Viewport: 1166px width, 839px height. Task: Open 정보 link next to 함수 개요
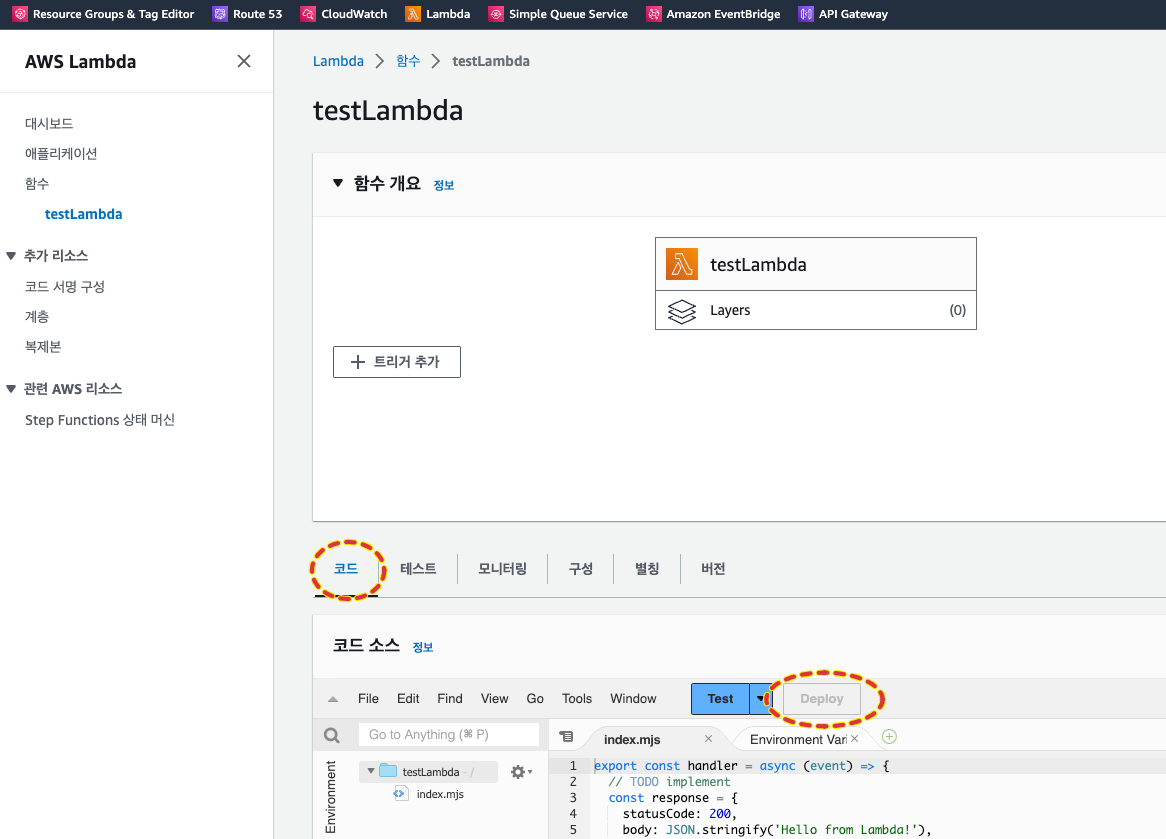(444, 185)
